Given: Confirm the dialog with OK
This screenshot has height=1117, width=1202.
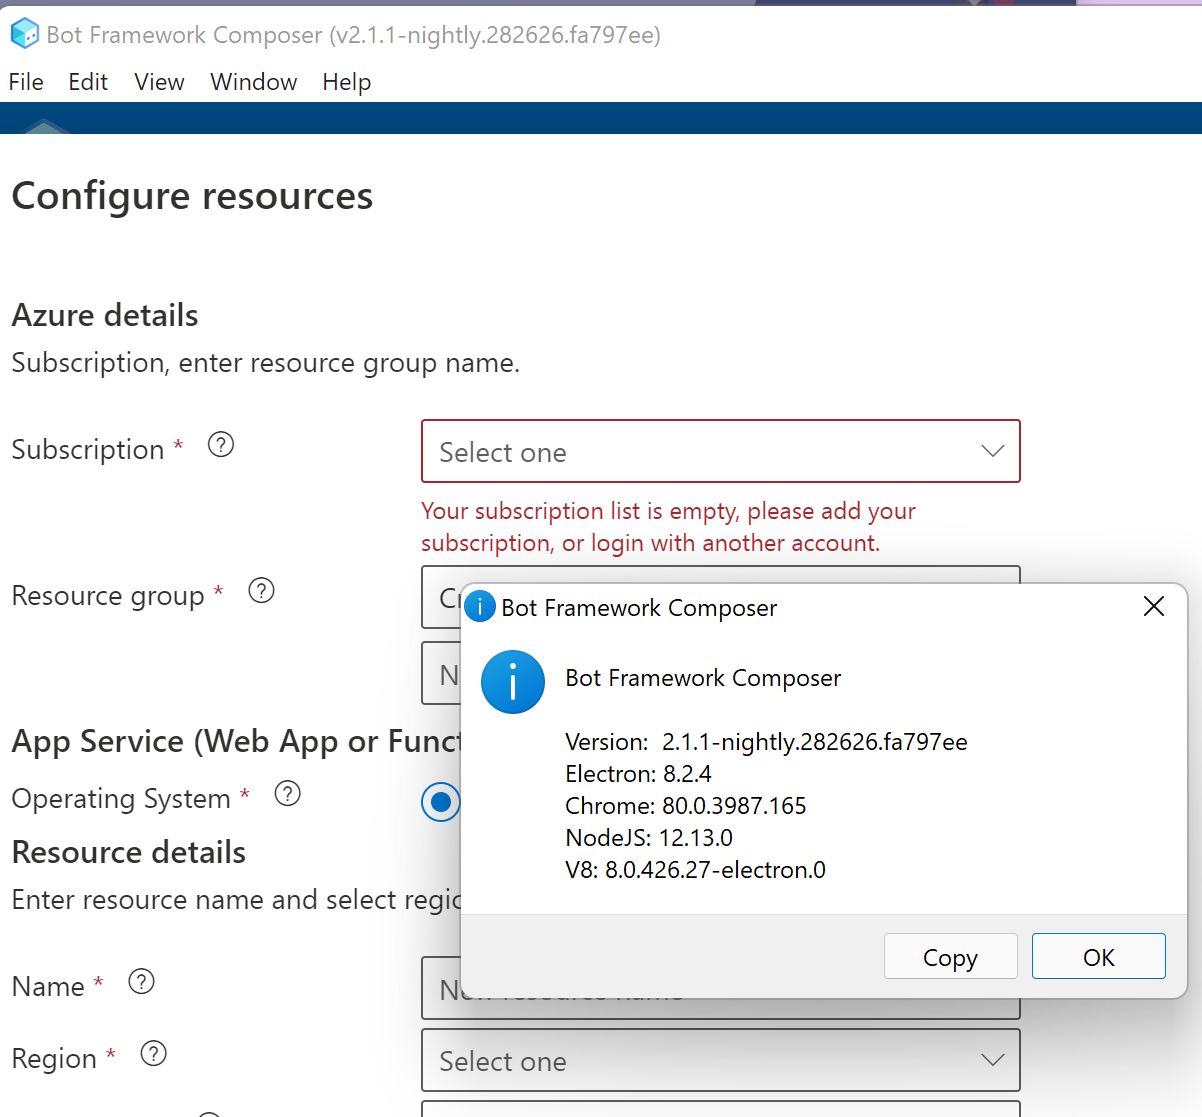Looking at the screenshot, I should click(x=1098, y=956).
